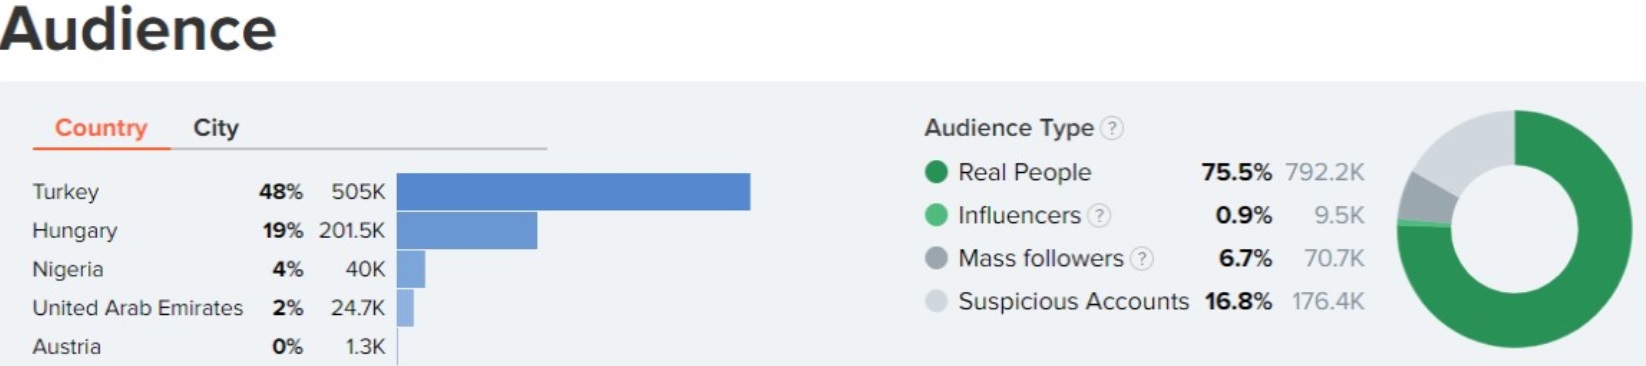Image resolution: width=1646 pixels, height=366 pixels.
Task: Click the Turkey audience bar
Action: point(573,192)
